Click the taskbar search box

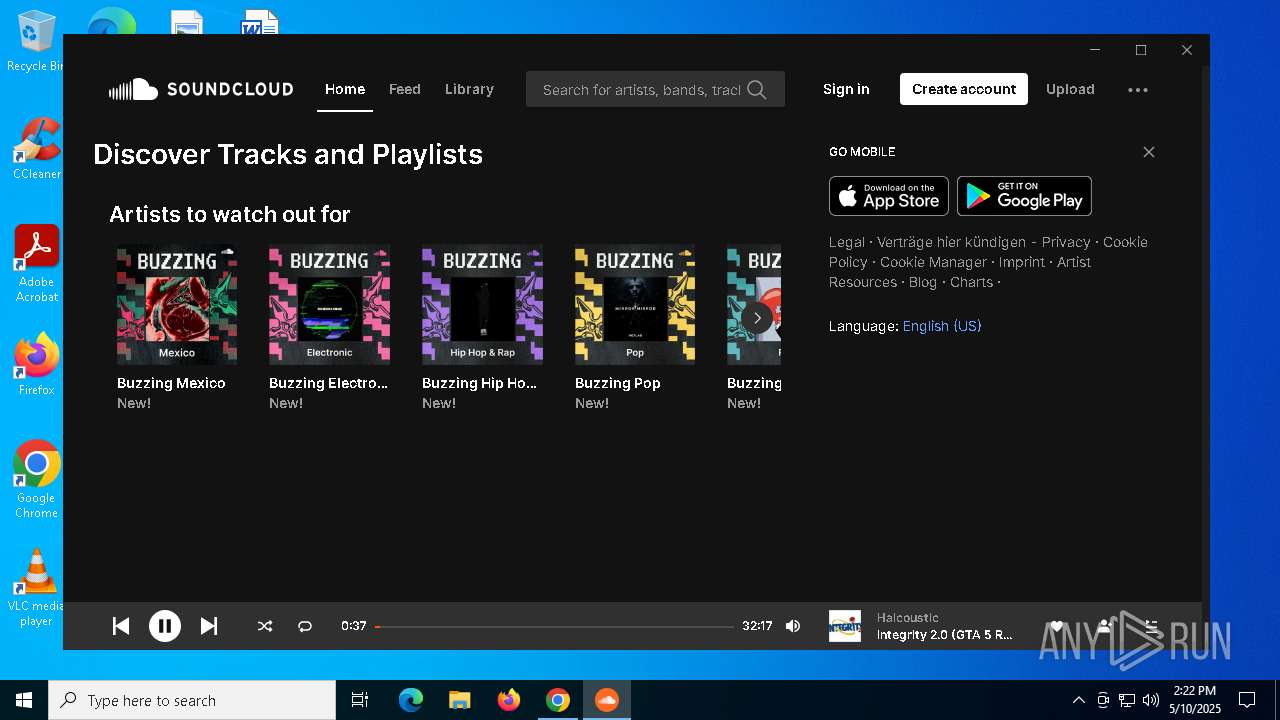[x=192, y=700]
